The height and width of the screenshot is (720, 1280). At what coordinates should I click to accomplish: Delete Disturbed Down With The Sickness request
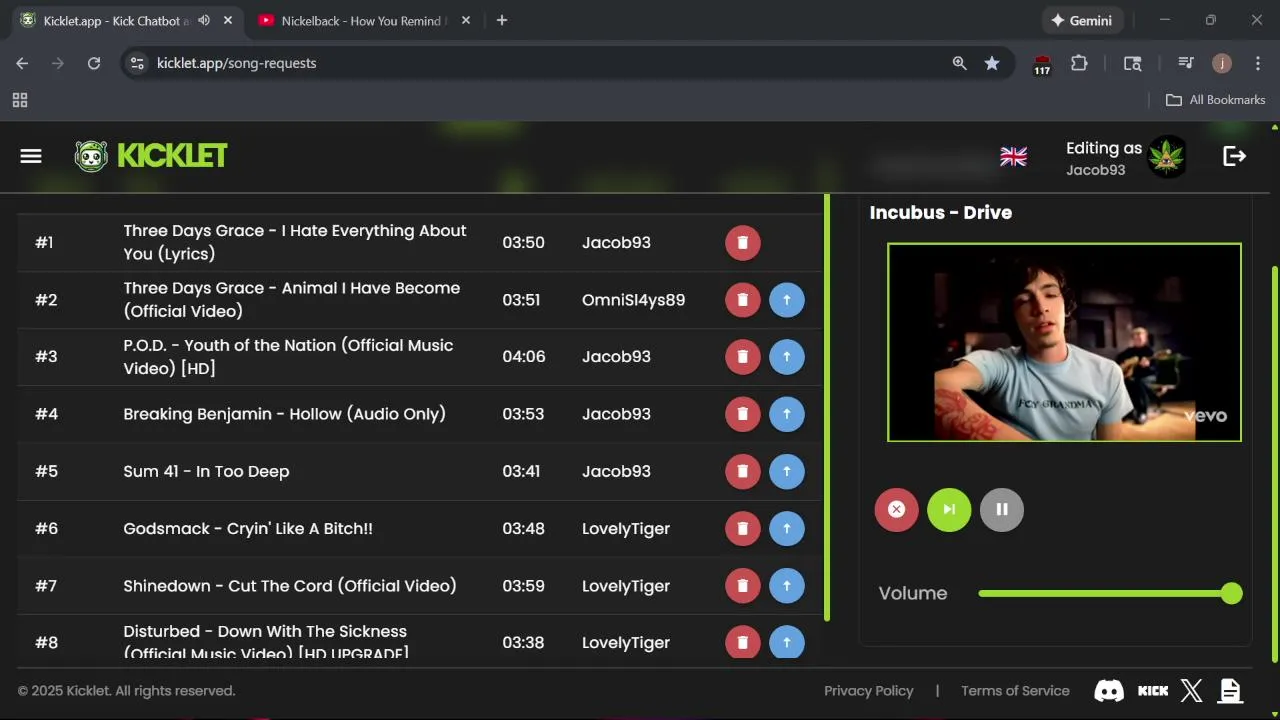[742, 642]
